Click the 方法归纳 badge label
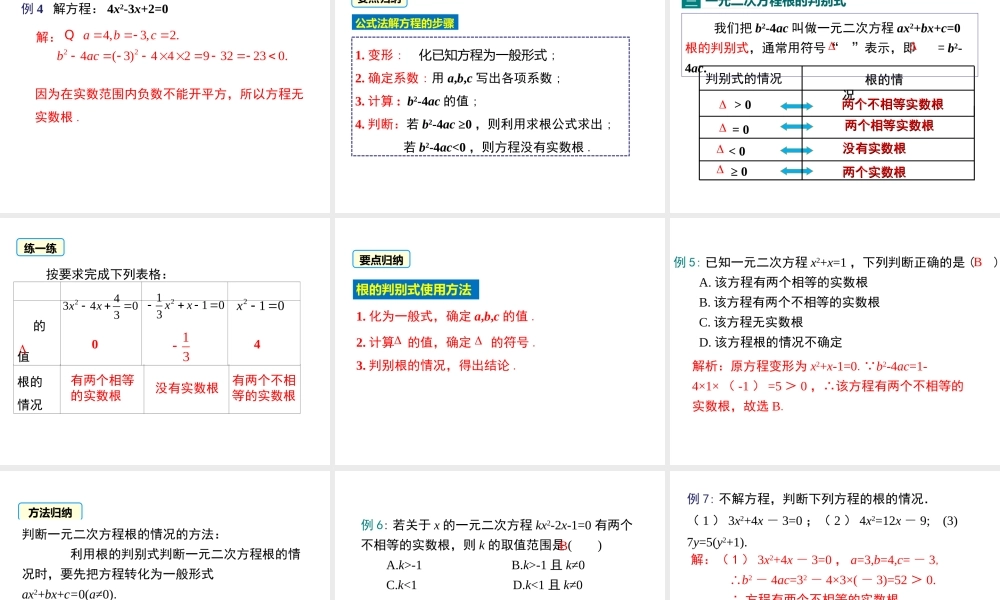 click(50, 512)
